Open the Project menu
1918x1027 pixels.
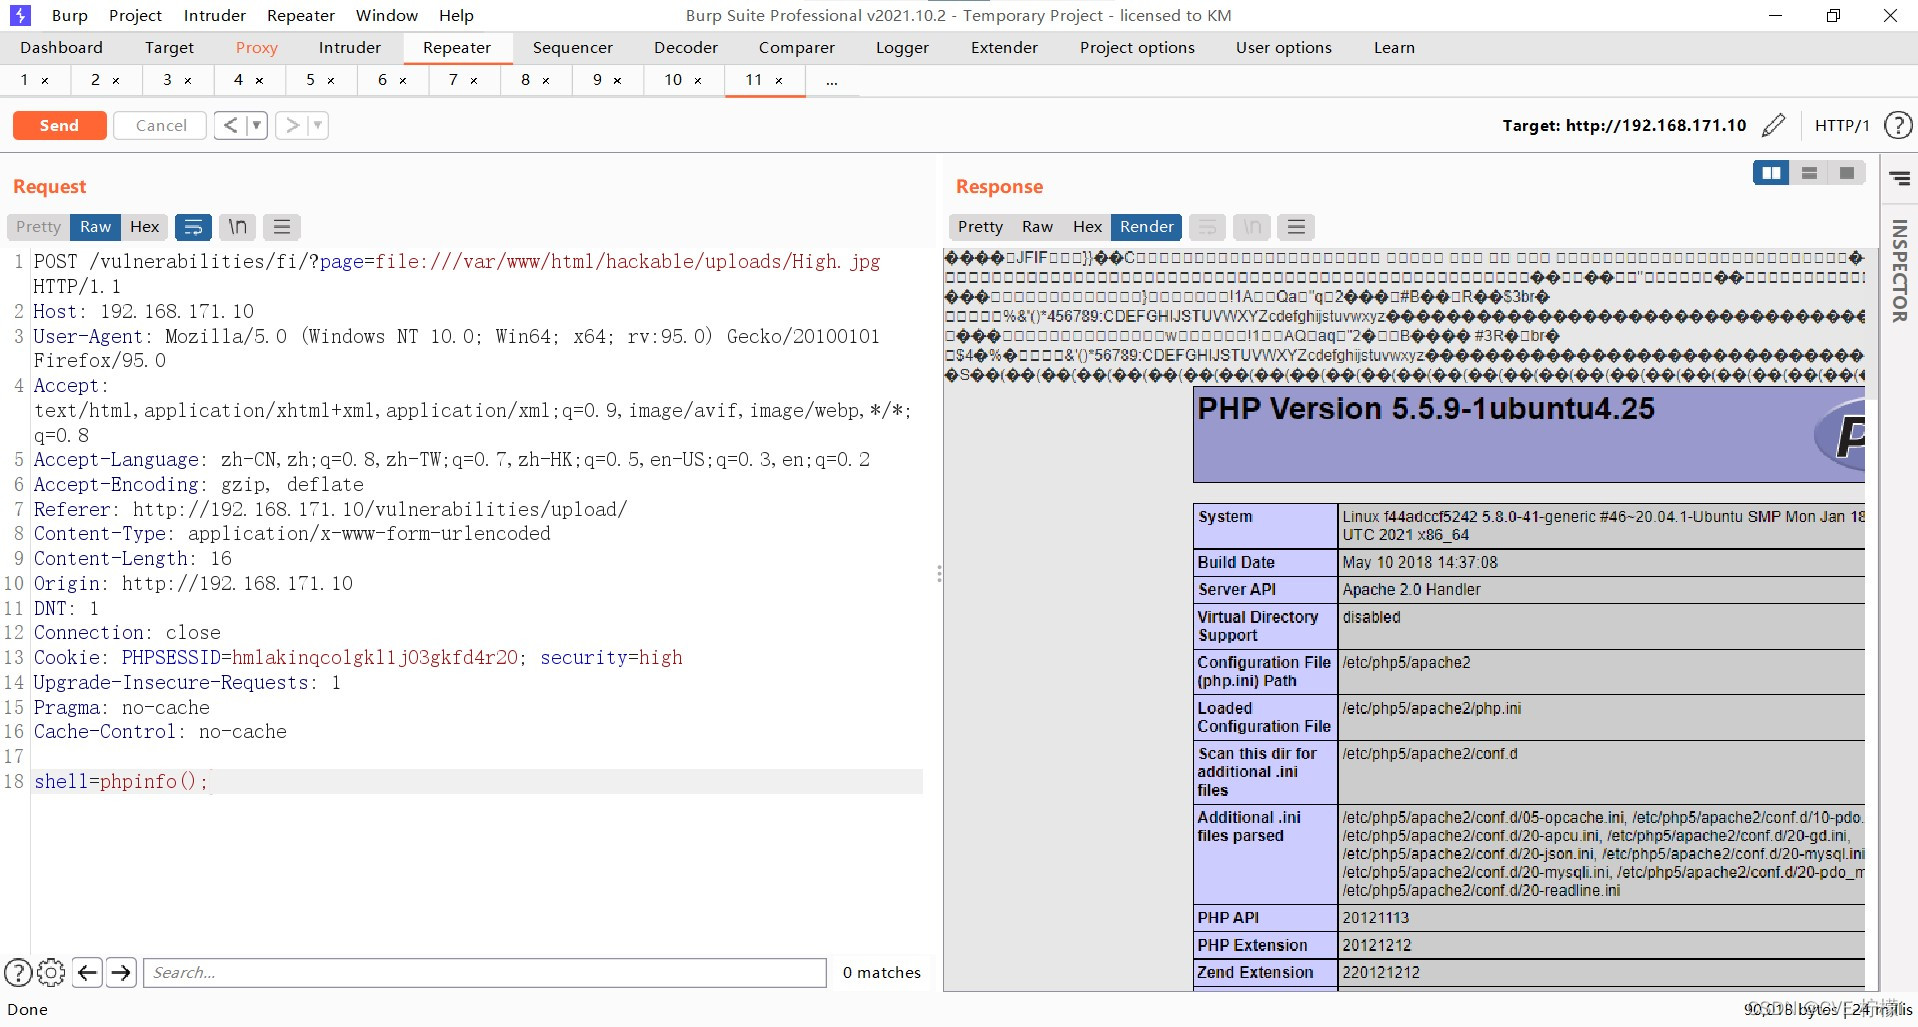coord(135,15)
